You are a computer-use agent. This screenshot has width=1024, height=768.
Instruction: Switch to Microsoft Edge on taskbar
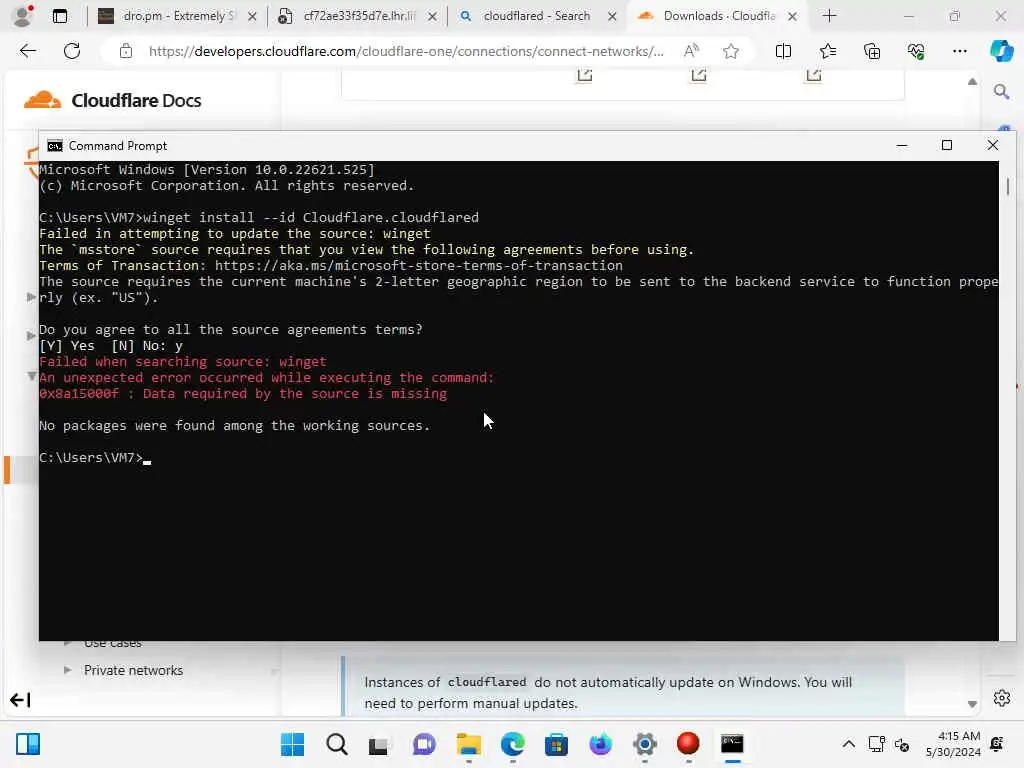click(x=513, y=744)
